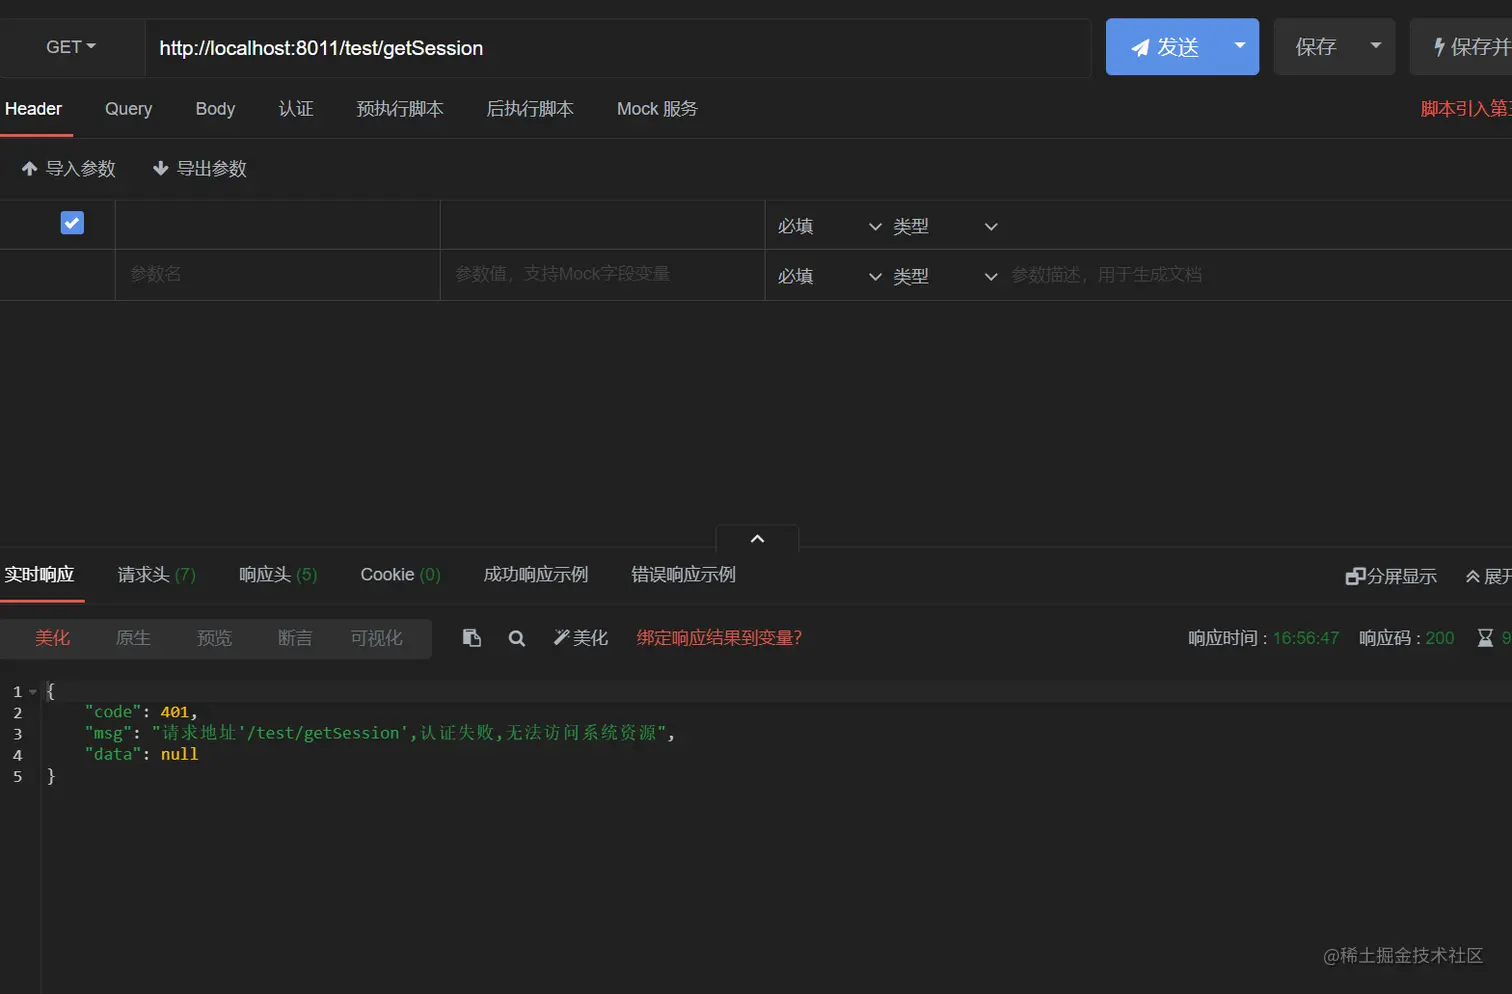This screenshot has width=1512, height=994.
Task: Click the 分屏显示 split-screen icon button
Action: coord(1391,576)
